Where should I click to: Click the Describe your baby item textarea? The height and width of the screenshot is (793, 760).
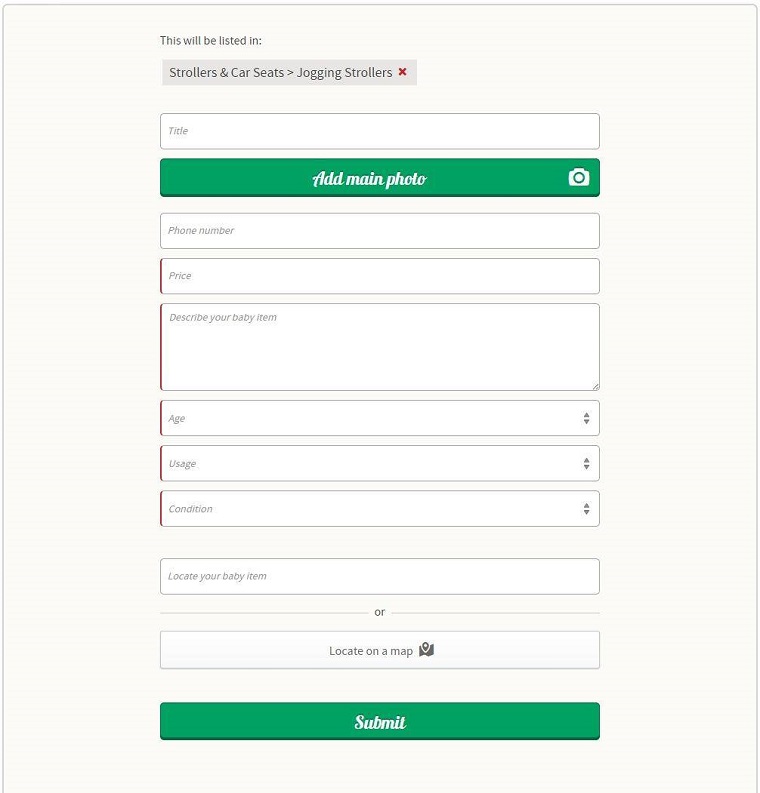point(380,347)
